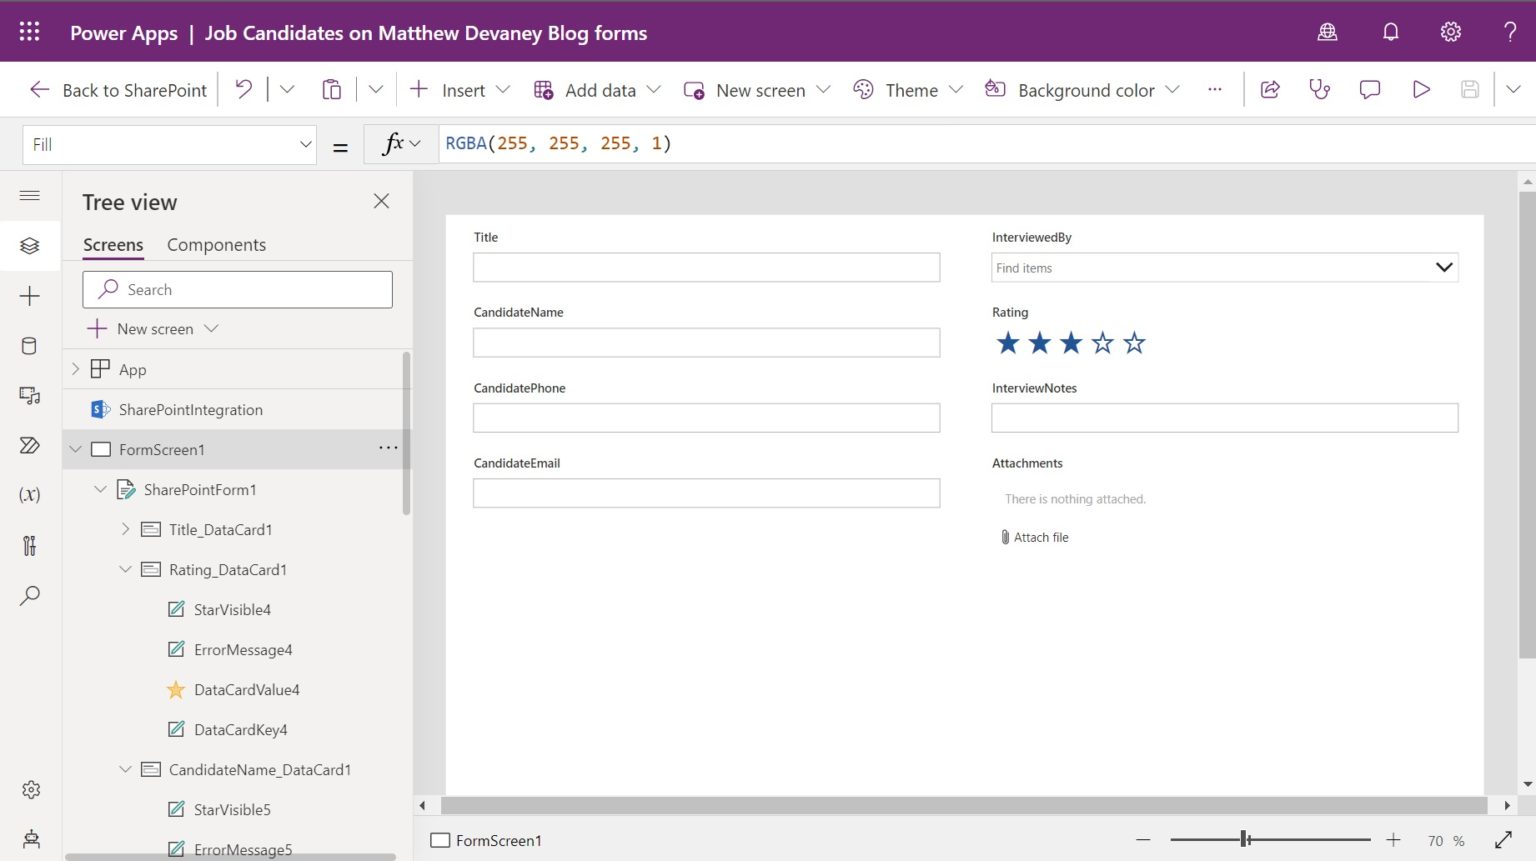
Task: Set rating to five stars
Action: click(1134, 344)
